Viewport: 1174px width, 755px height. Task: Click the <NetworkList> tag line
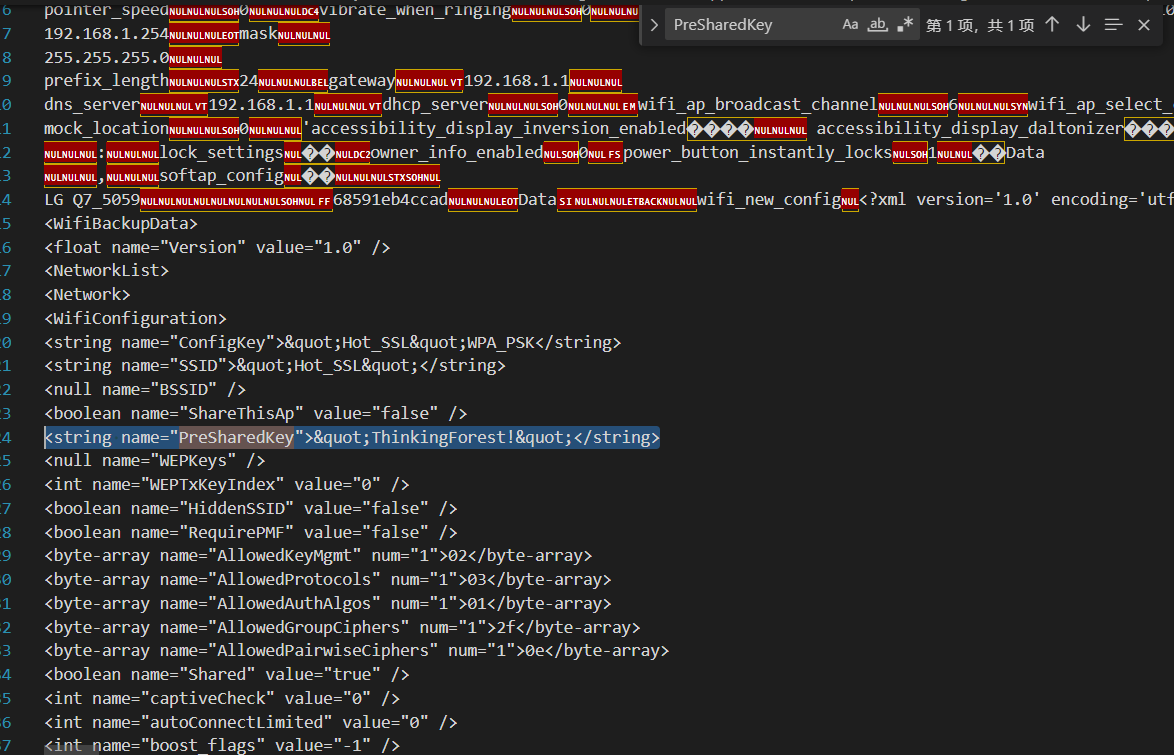106,270
